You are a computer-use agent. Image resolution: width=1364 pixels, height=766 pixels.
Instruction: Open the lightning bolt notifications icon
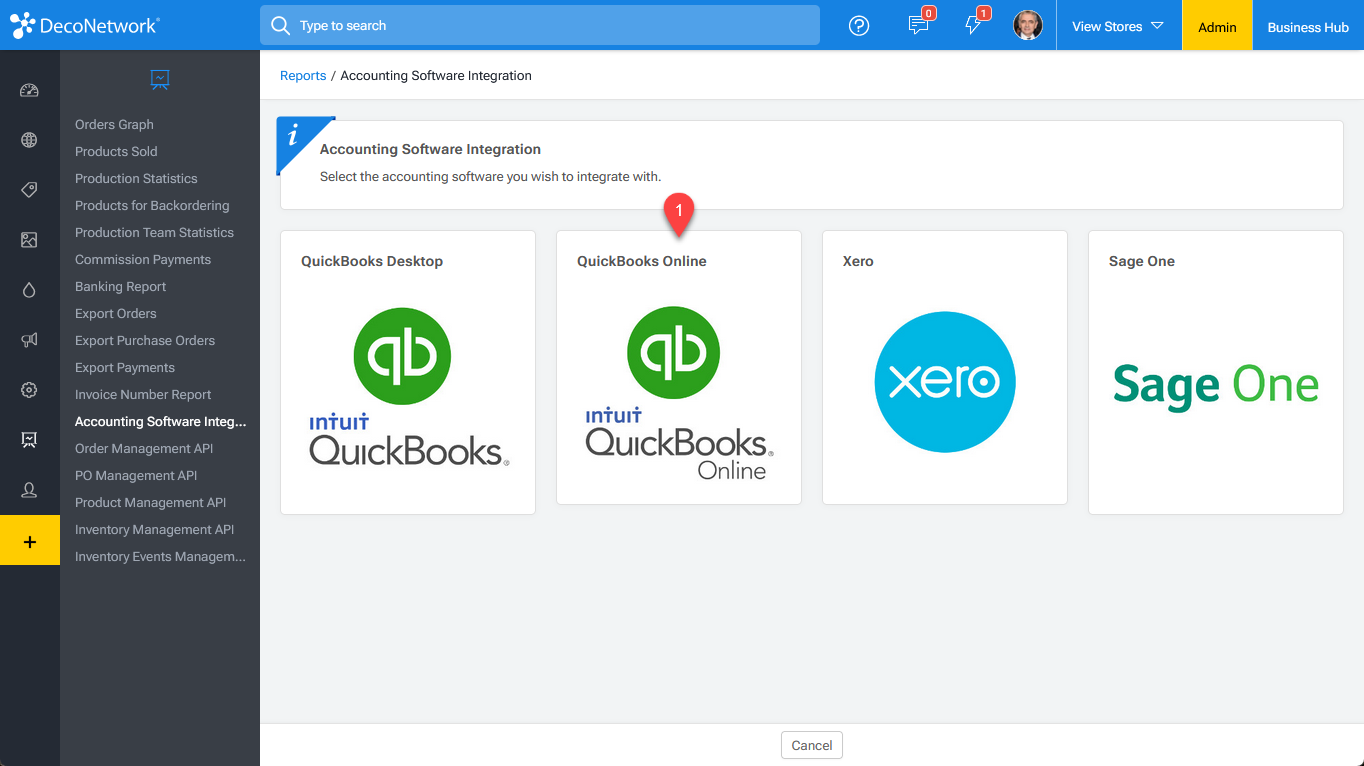974,24
